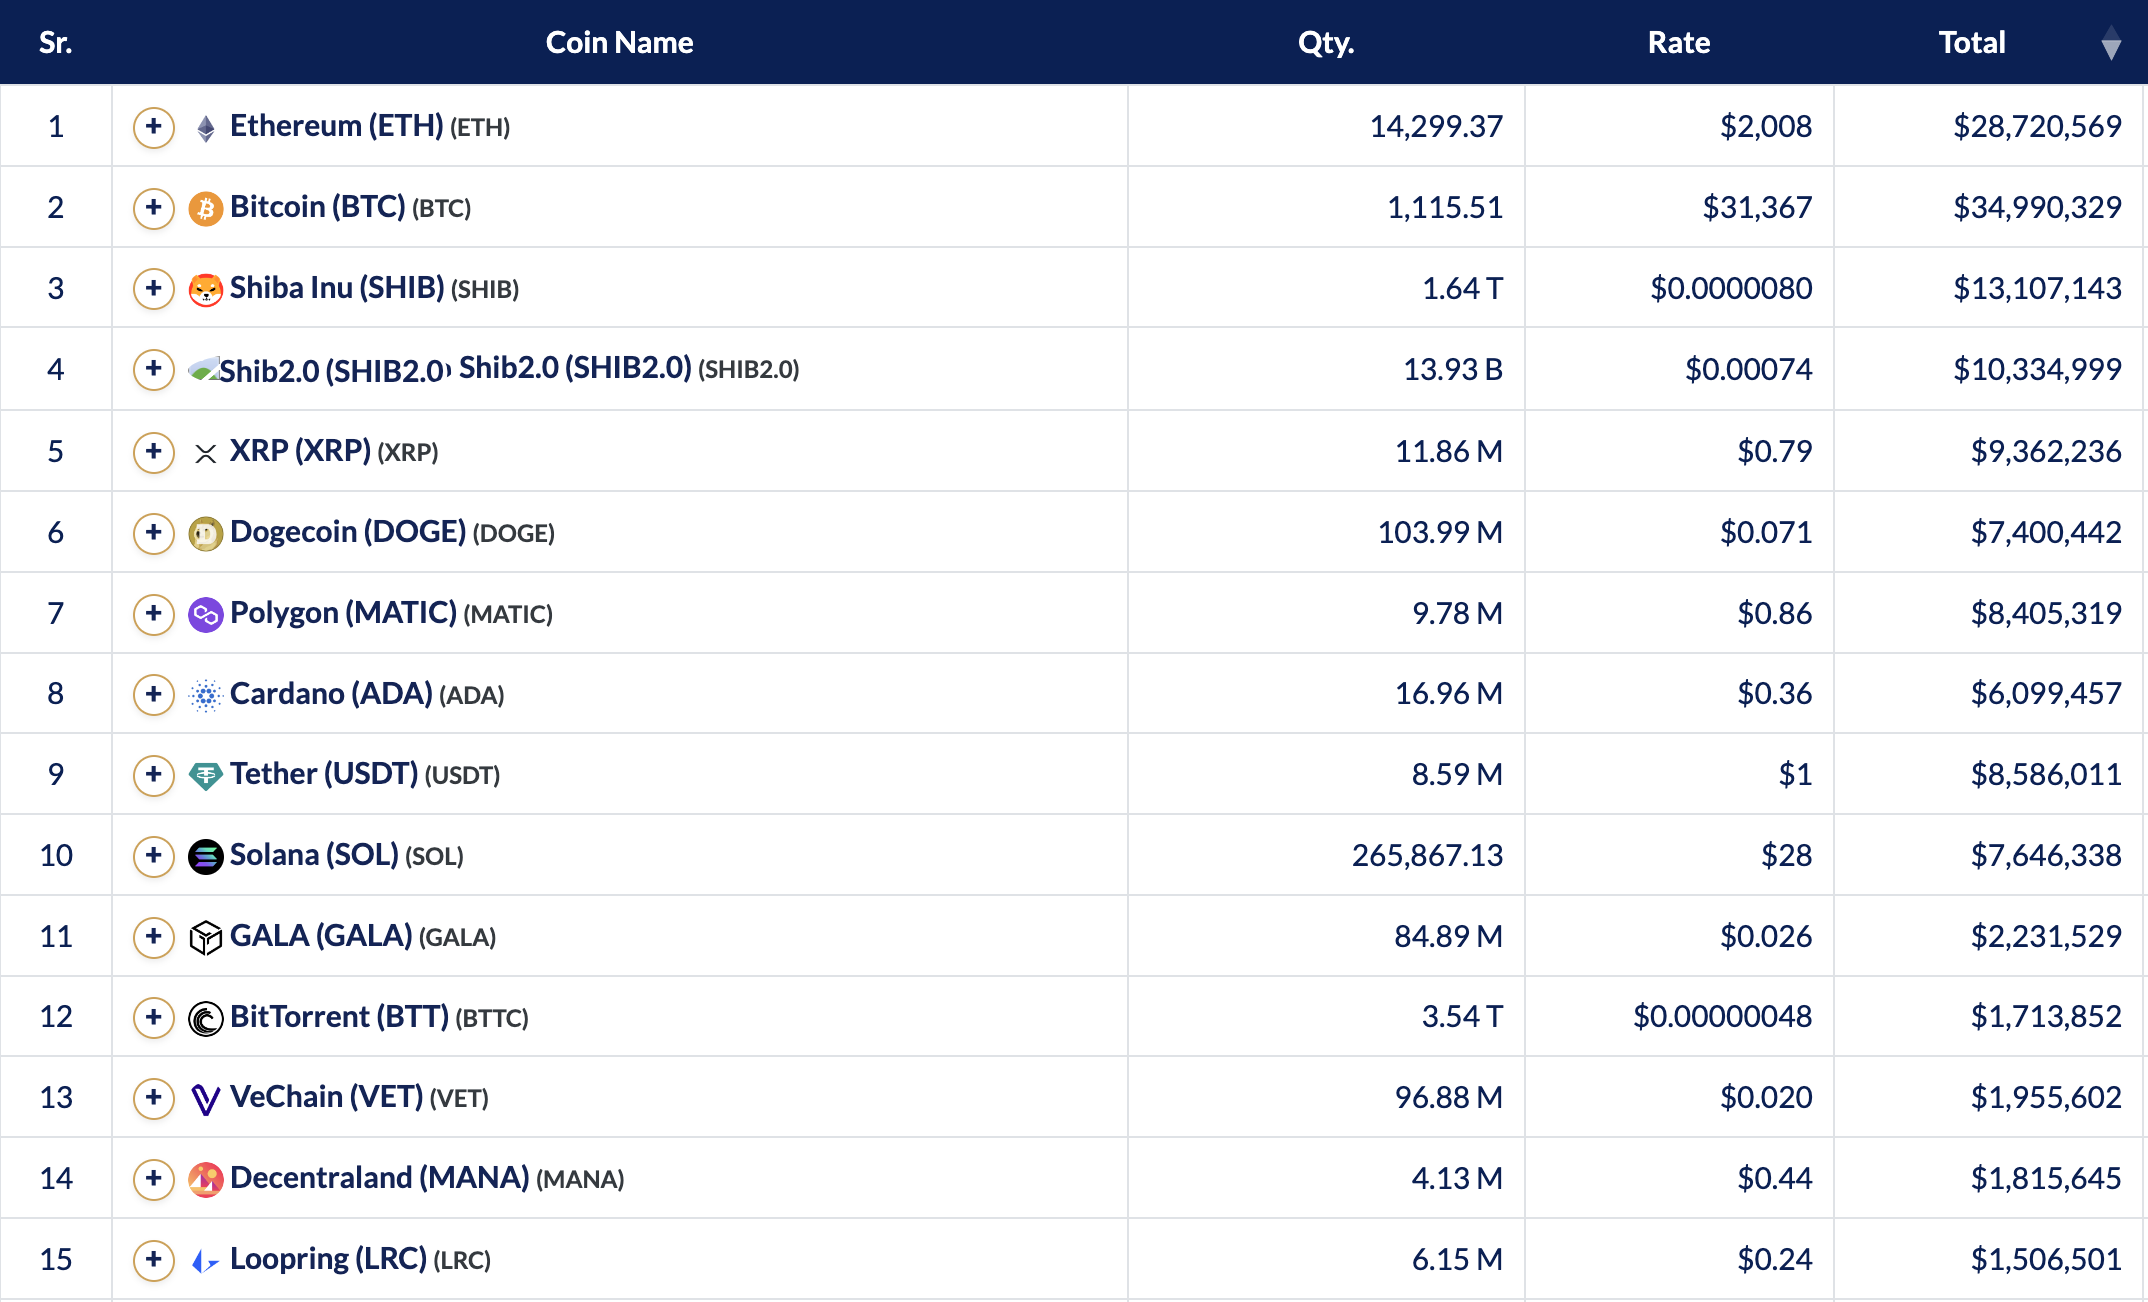Screen dimensions: 2148x1302
Task: Expand the VeChain row details
Action: 153,1098
